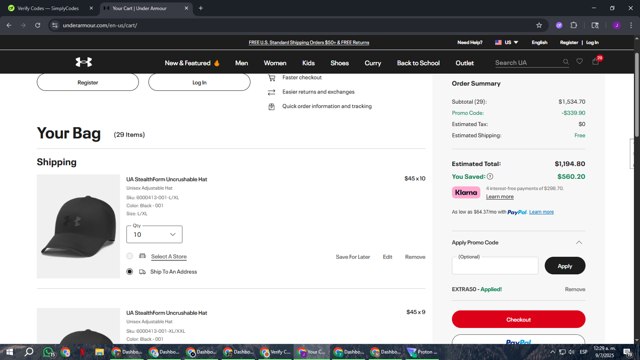Open the Outlet menu
Image resolution: width=640 pixels, height=360 pixels.
click(x=464, y=63)
